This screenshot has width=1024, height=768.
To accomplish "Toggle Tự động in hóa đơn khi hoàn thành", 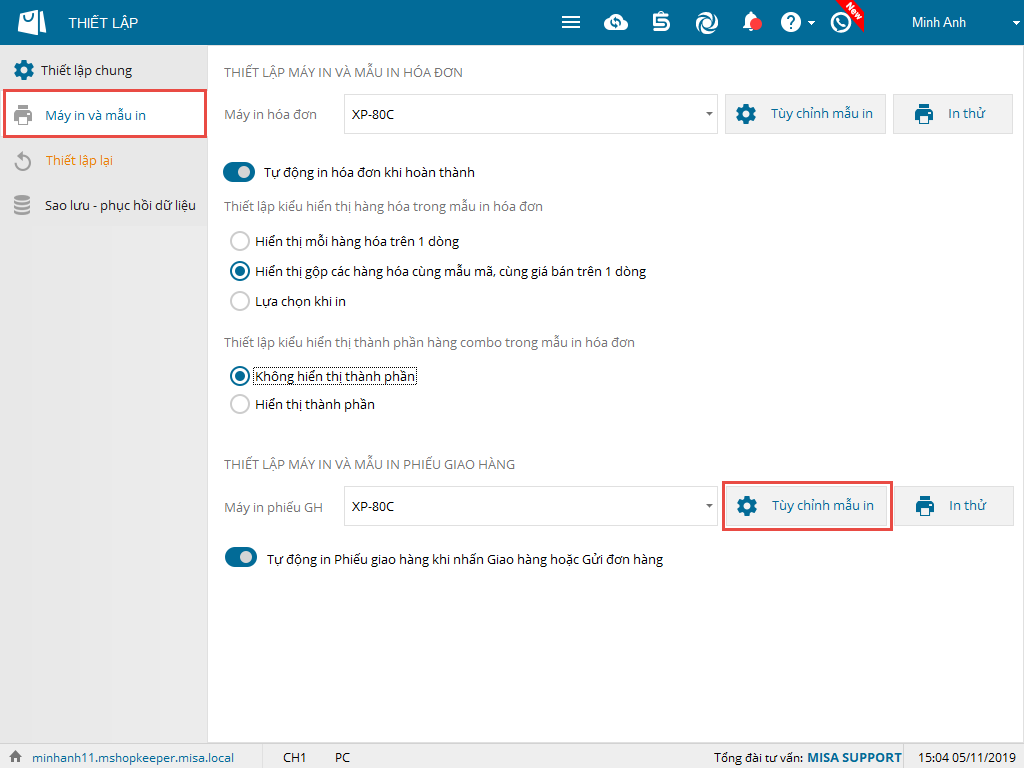I will pos(239,172).
